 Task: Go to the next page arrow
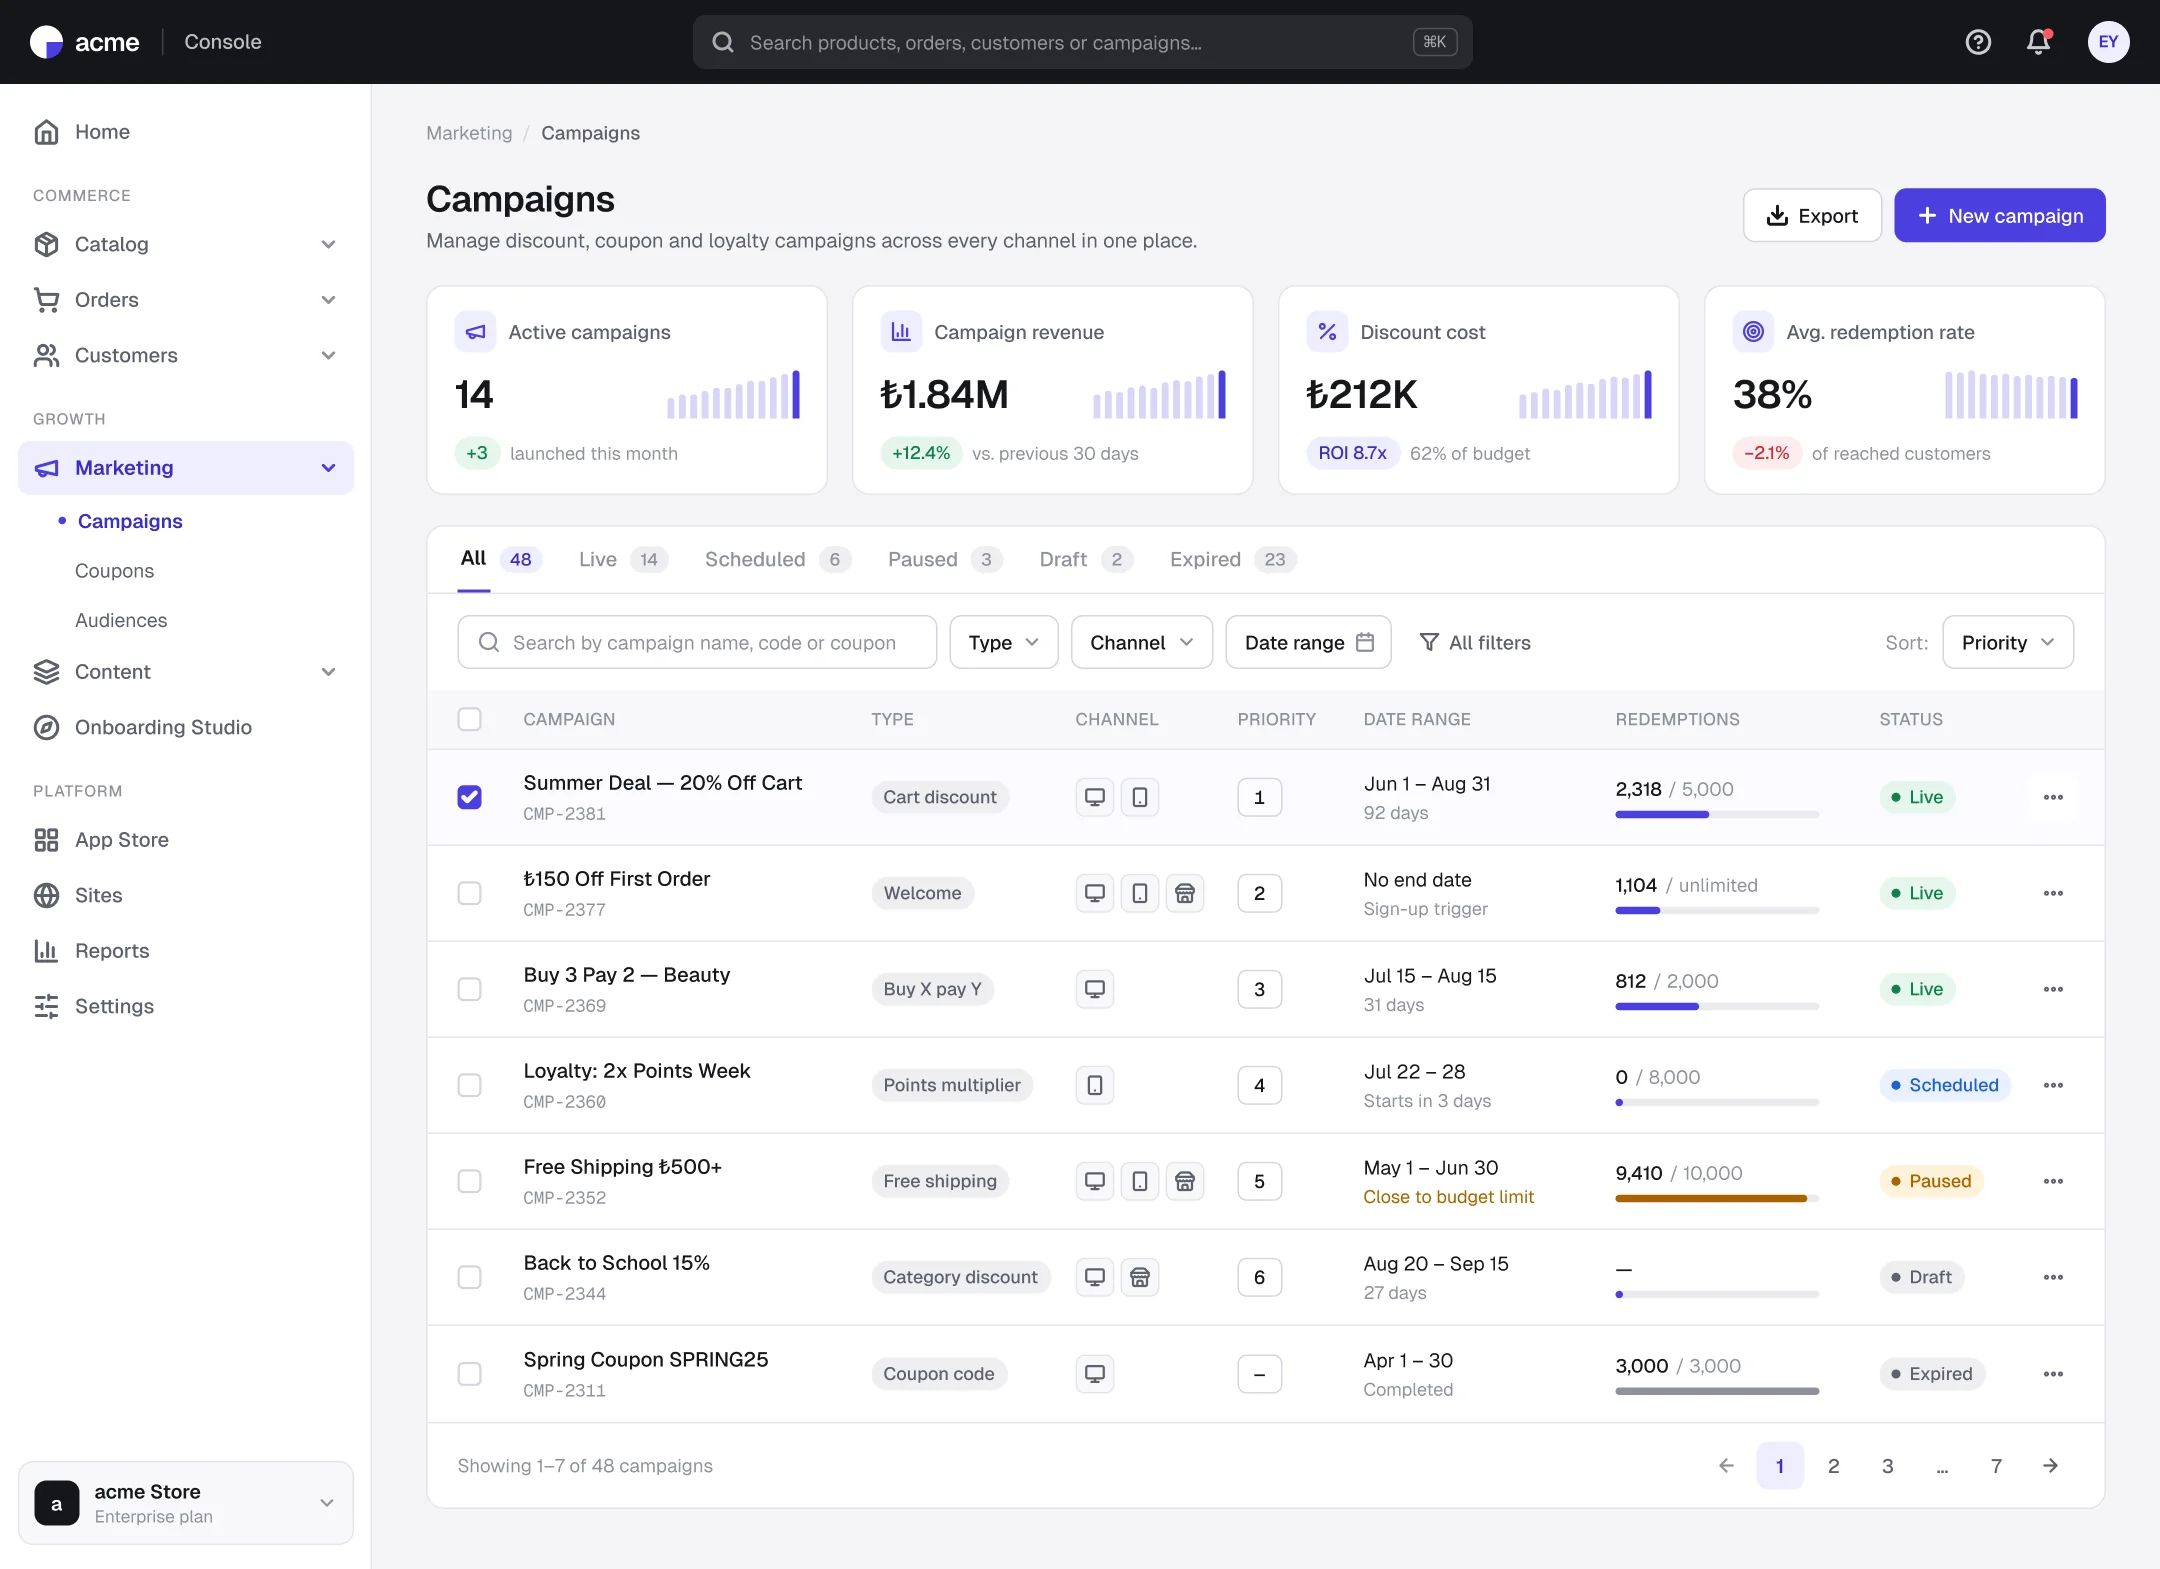[2050, 1465]
